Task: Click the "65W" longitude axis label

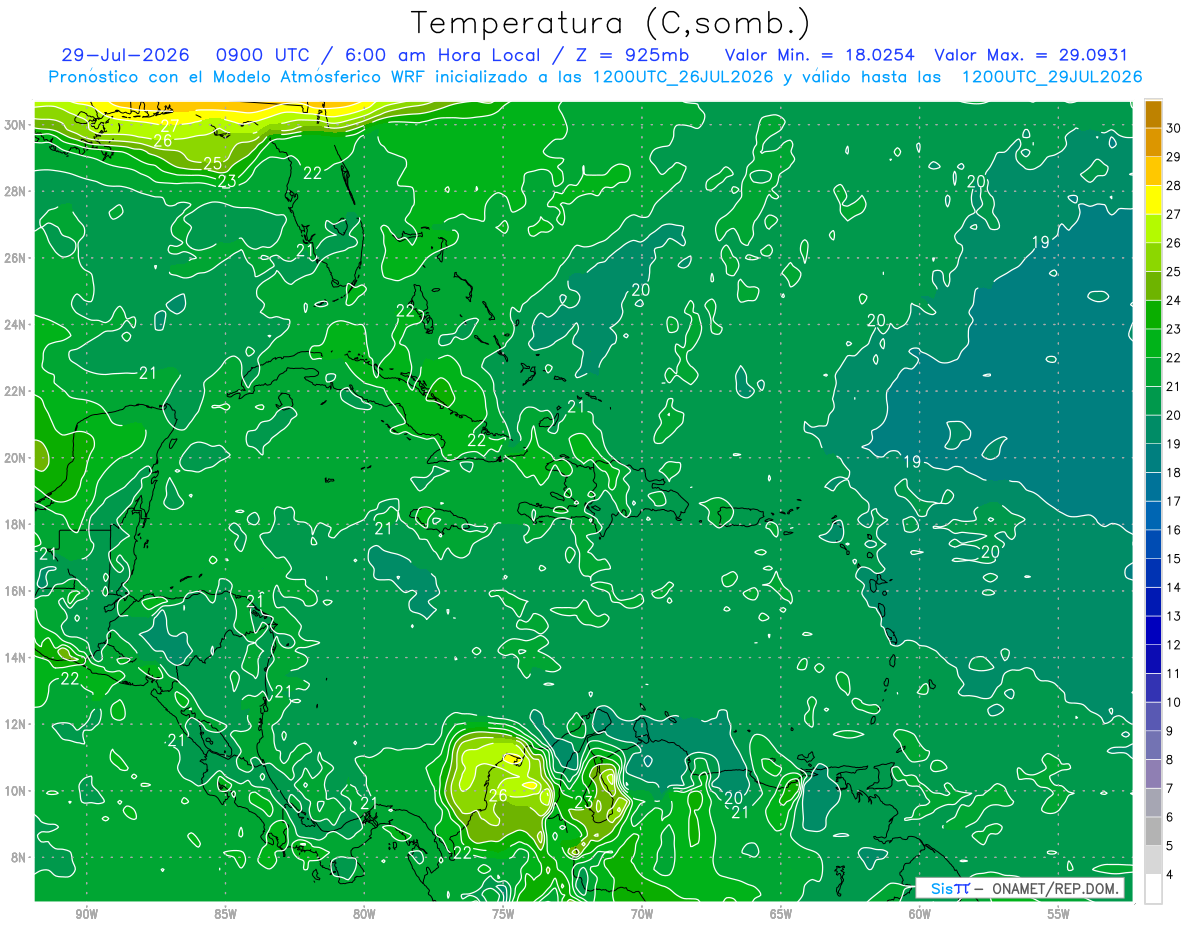Action: click(x=781, y=914)
